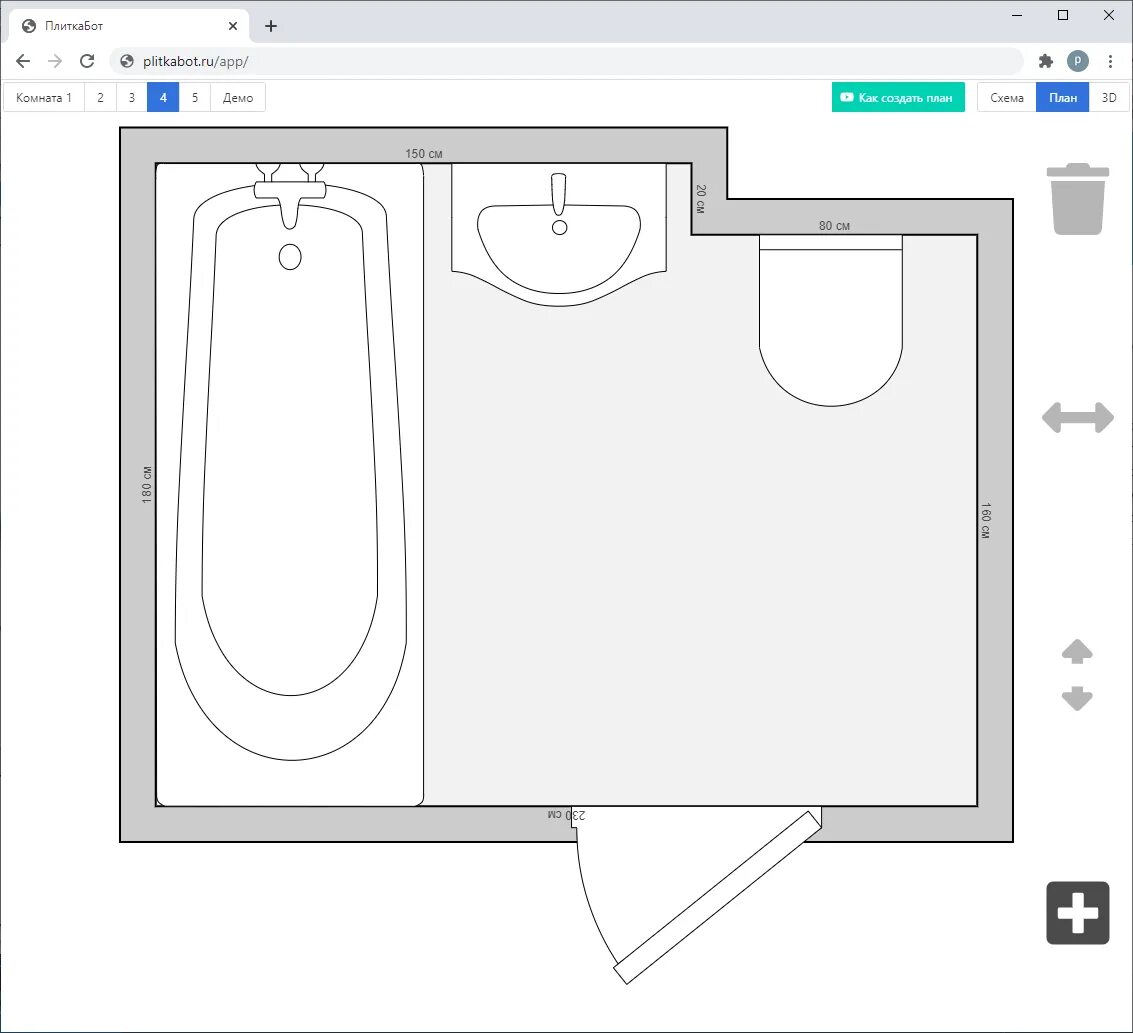Click the Как создать план button
Screen dimensions: 1133x1033
[898, 98]
